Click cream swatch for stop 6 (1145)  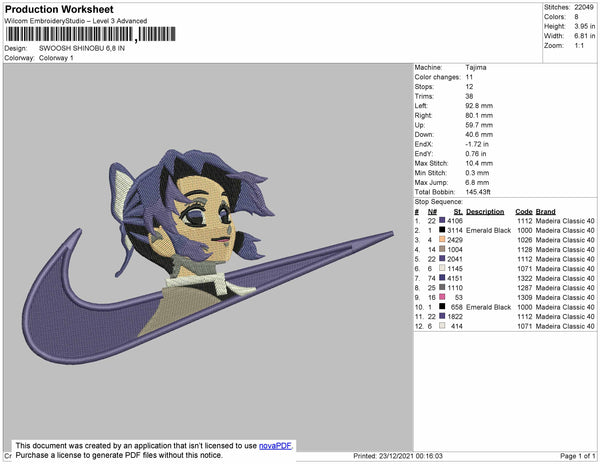[x=442, y=268]
